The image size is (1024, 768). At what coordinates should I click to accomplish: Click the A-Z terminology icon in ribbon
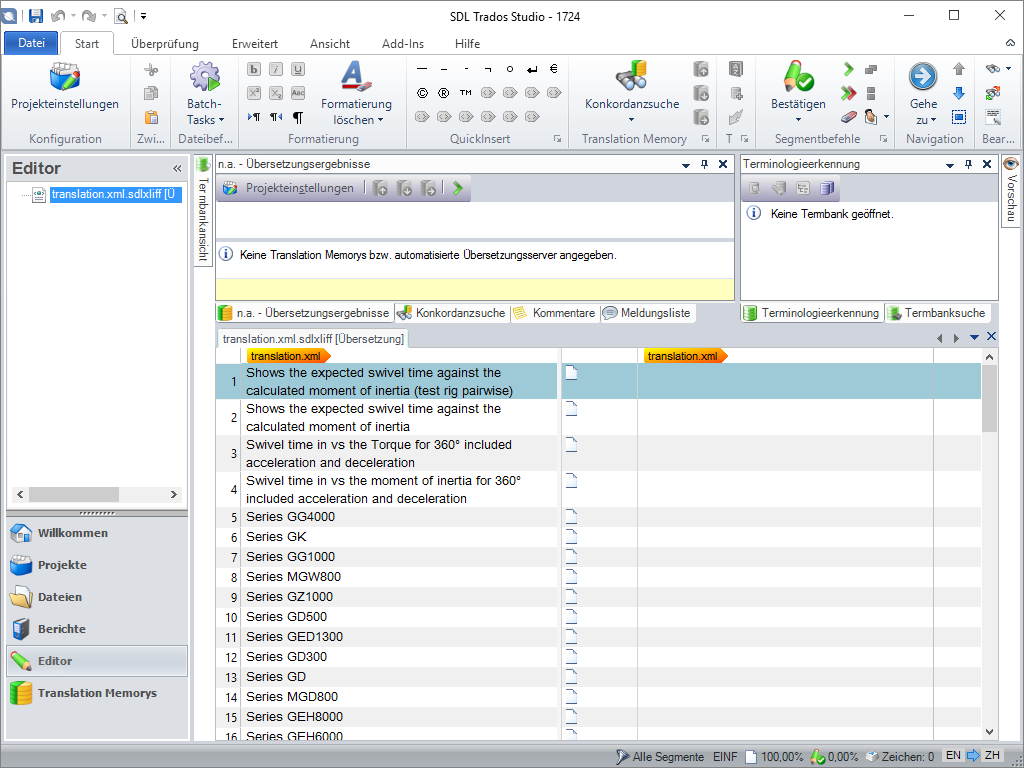click(x=736, y=69)
